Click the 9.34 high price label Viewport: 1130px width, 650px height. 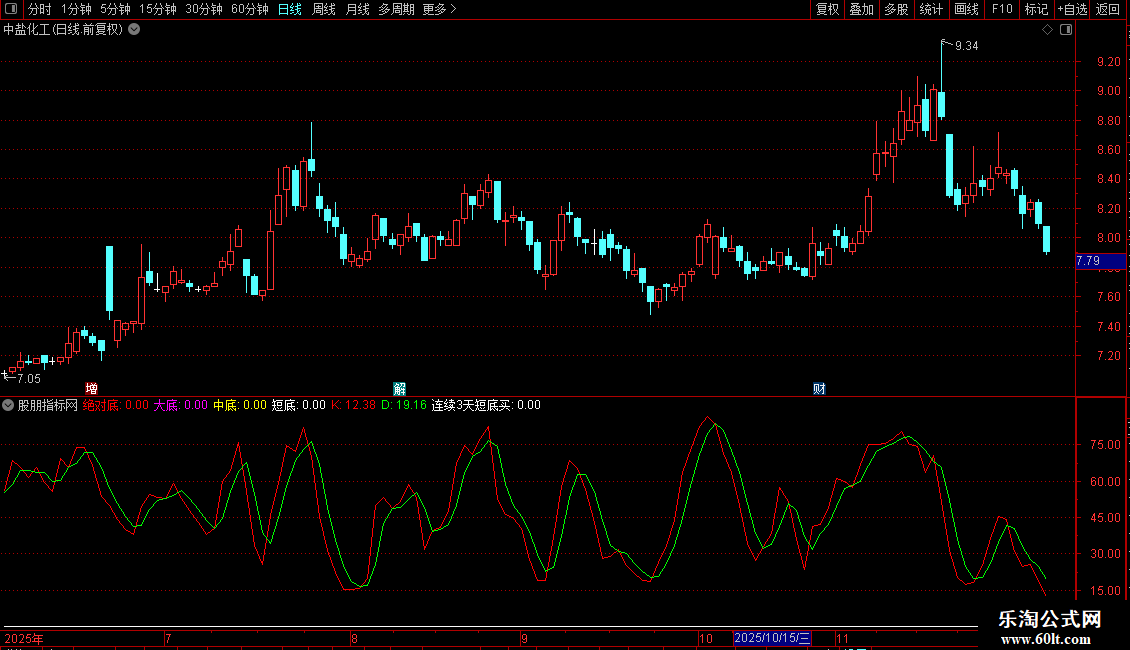point(966,46)
